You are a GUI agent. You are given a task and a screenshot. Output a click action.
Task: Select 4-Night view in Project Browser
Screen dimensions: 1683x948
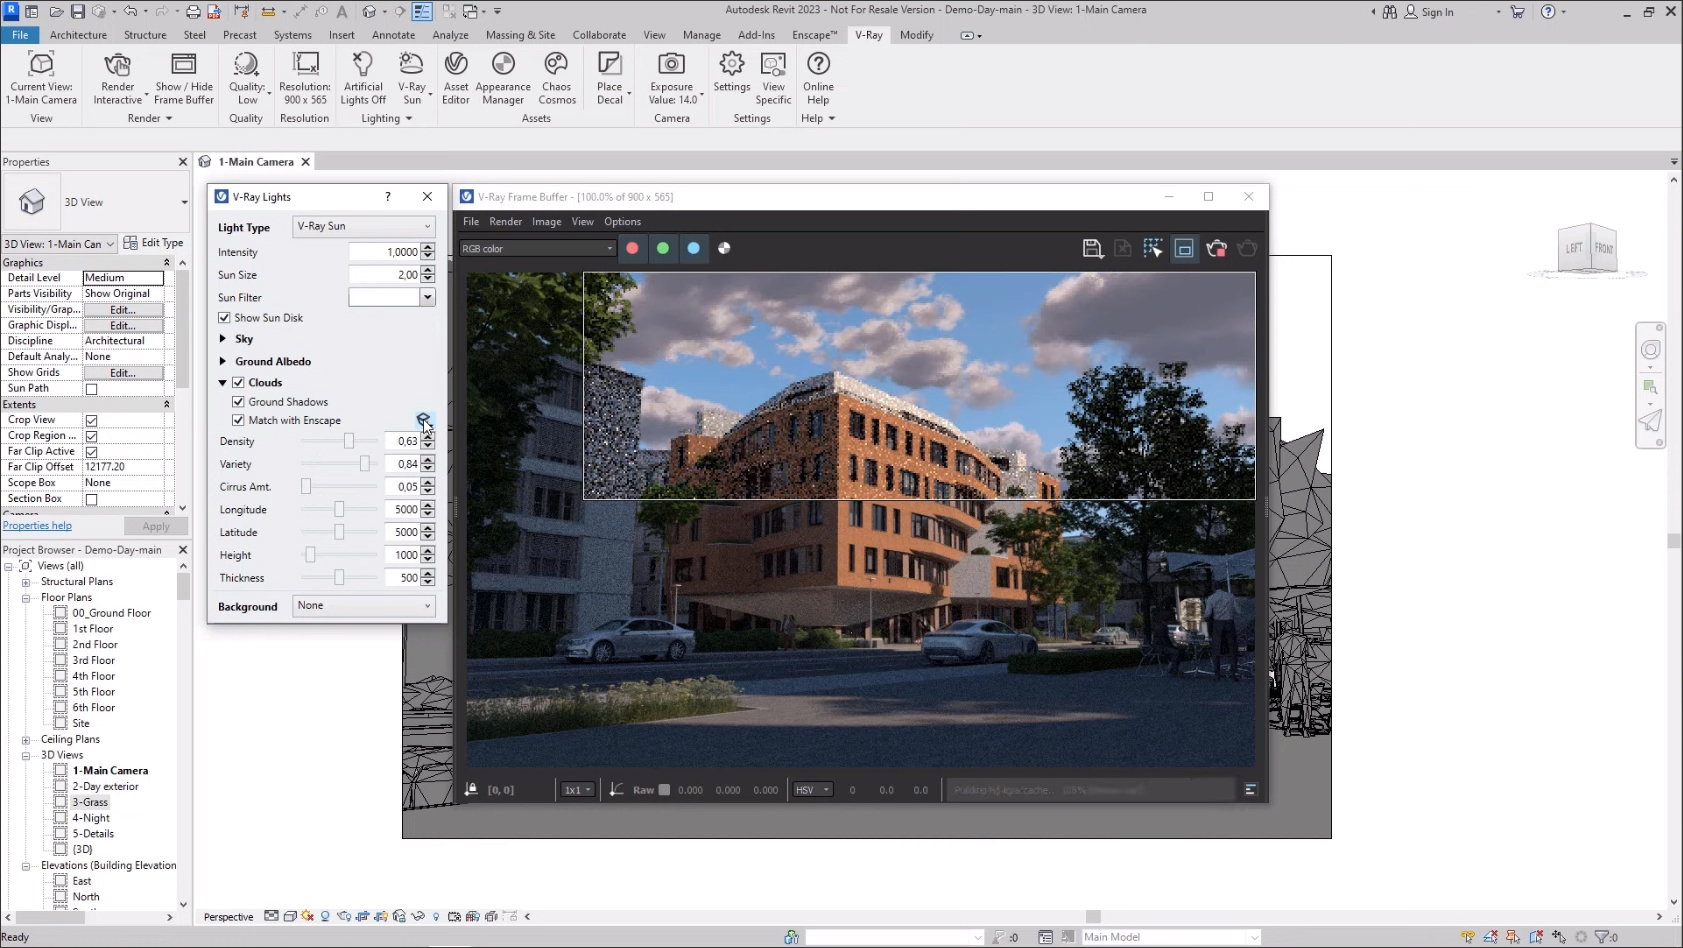(x=91, y=818)
